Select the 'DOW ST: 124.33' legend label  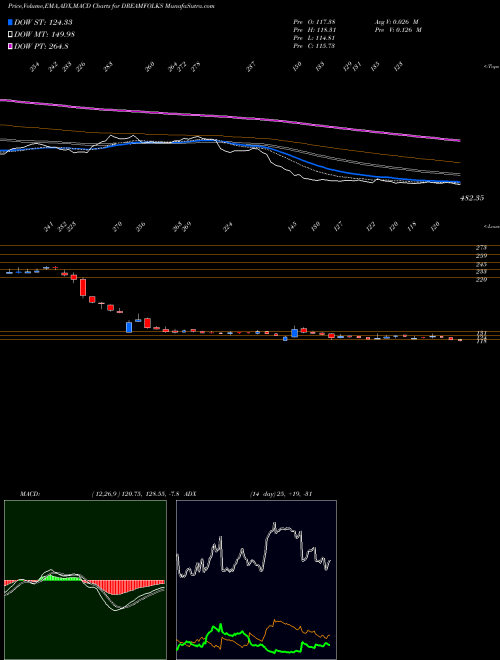click(x=41, y=22)
